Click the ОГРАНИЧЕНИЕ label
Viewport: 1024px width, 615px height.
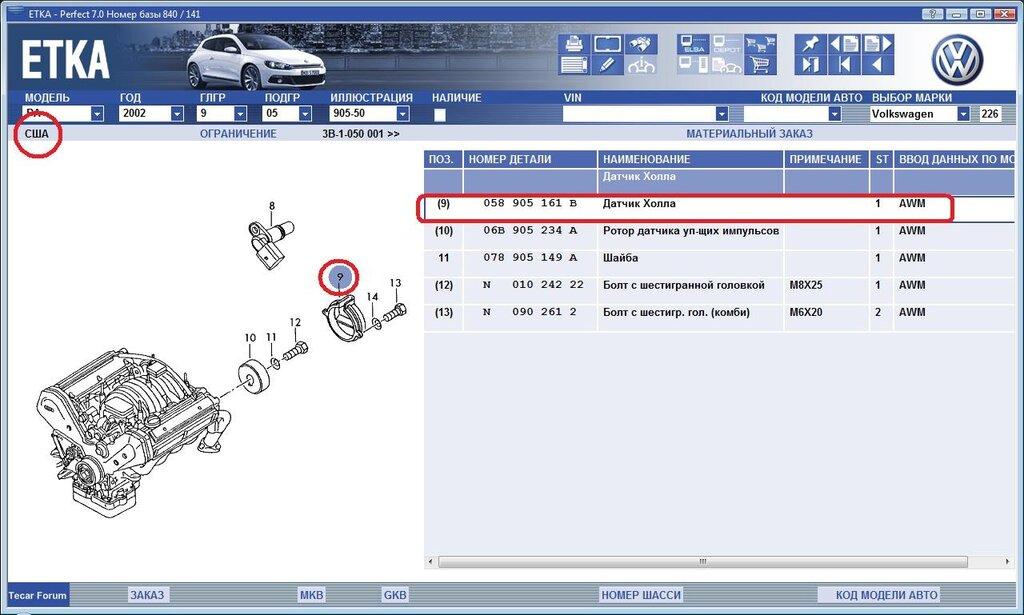(238, 134)
